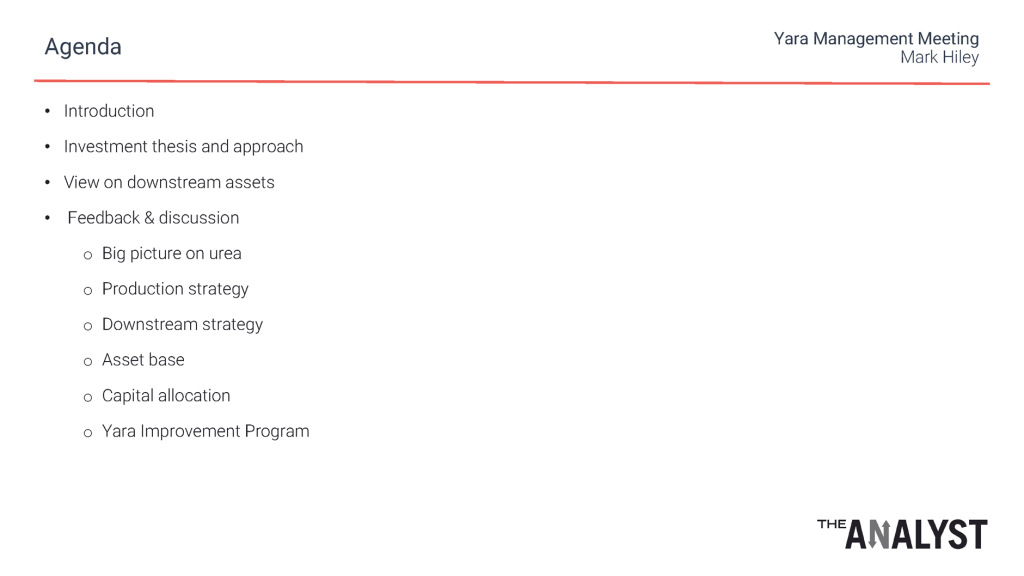Click the Feedback & discussion bullet

153,217
